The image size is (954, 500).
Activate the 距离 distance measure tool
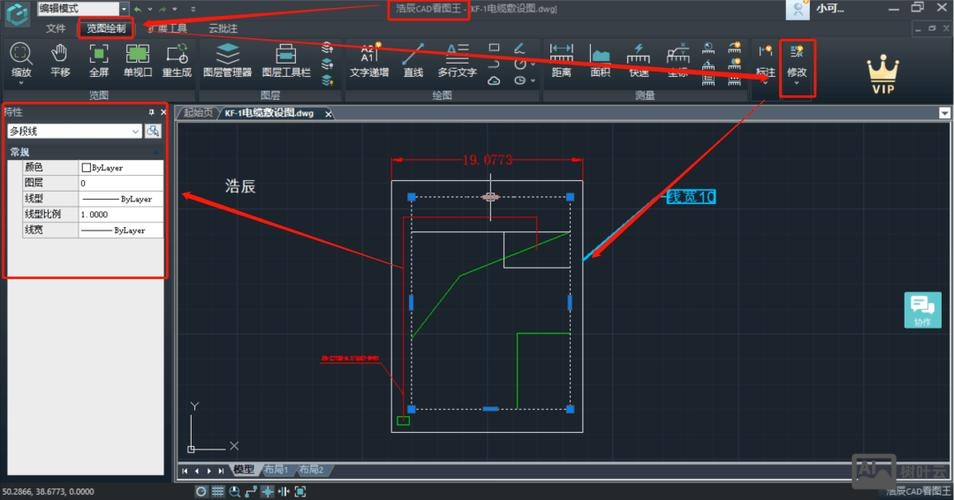pos(561,60)
